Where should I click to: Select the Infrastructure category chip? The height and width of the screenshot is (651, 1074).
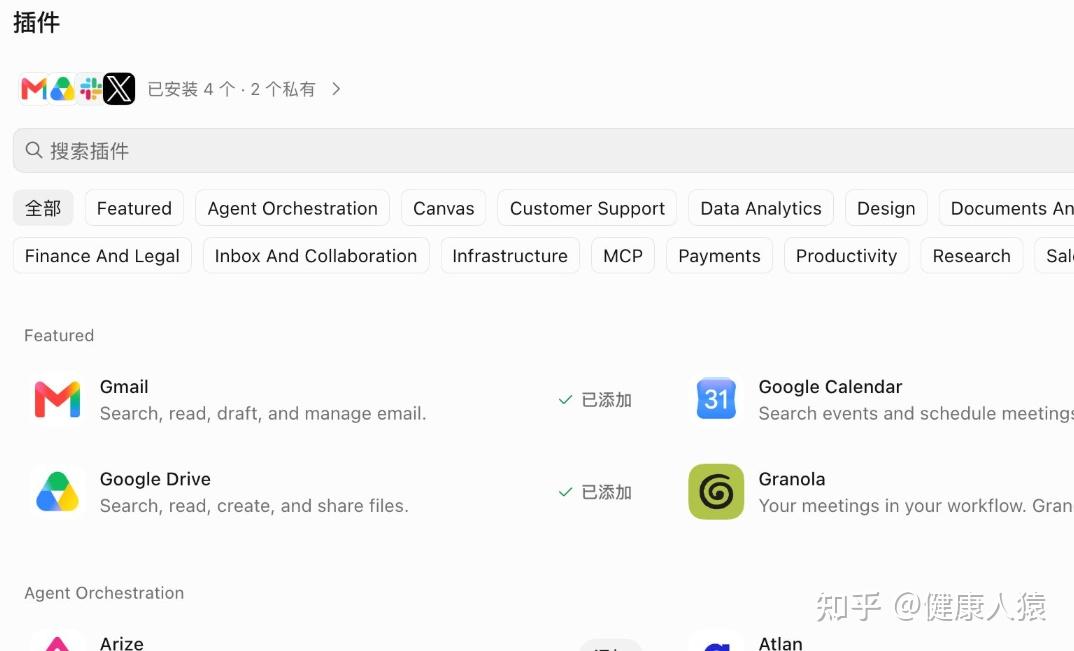point(510,256)
